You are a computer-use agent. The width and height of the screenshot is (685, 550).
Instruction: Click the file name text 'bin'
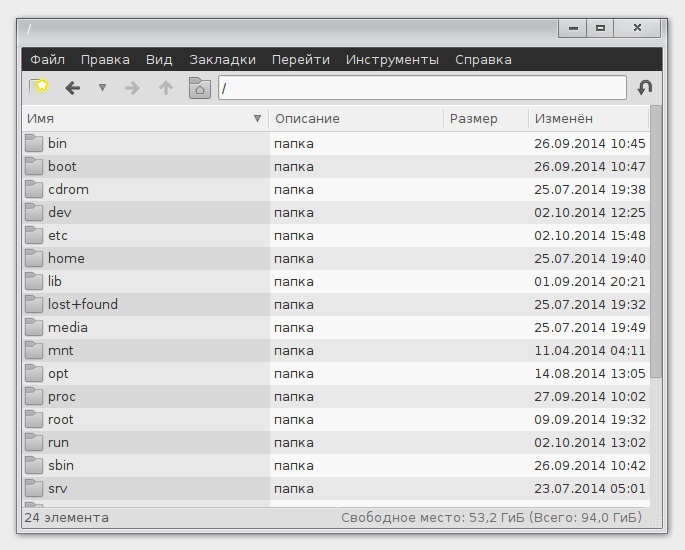tap(57, 143)
